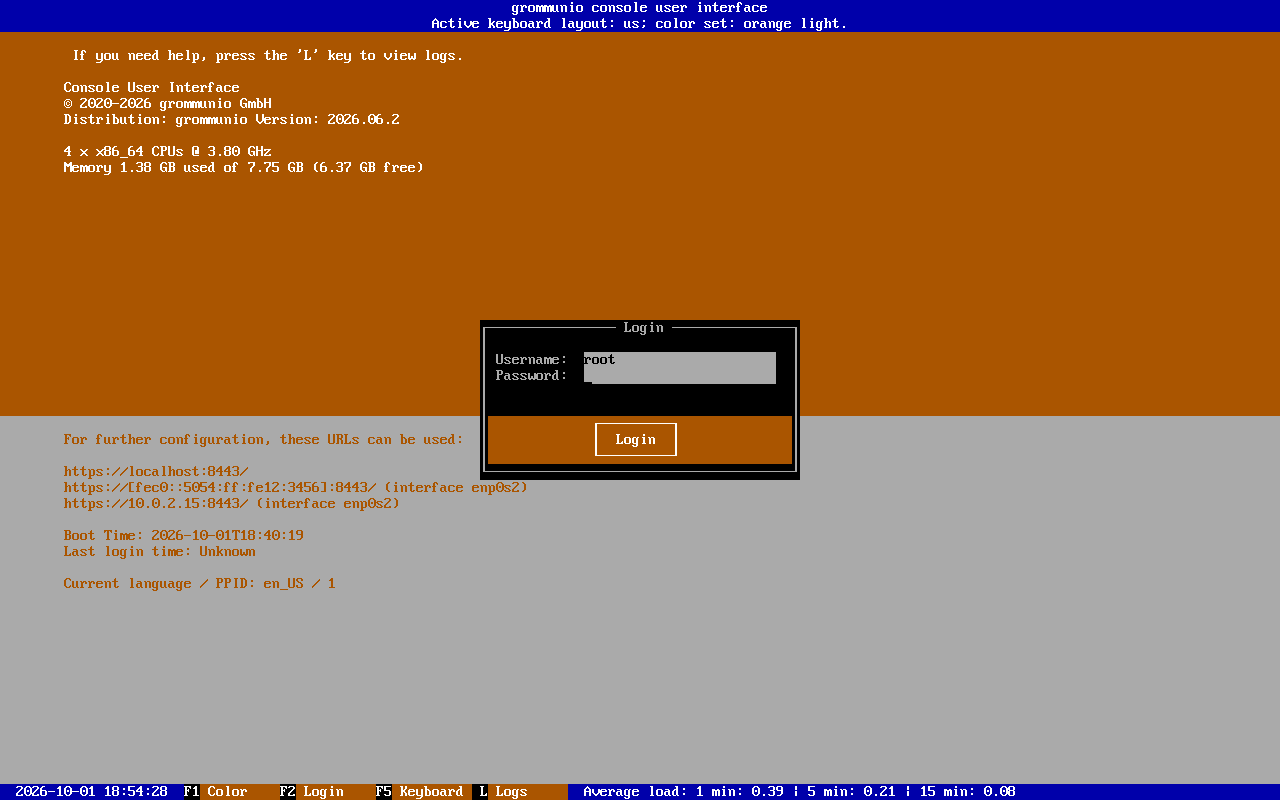1280x800 pixels.
Task: Focus the Username input field
Action: [680, 360]
